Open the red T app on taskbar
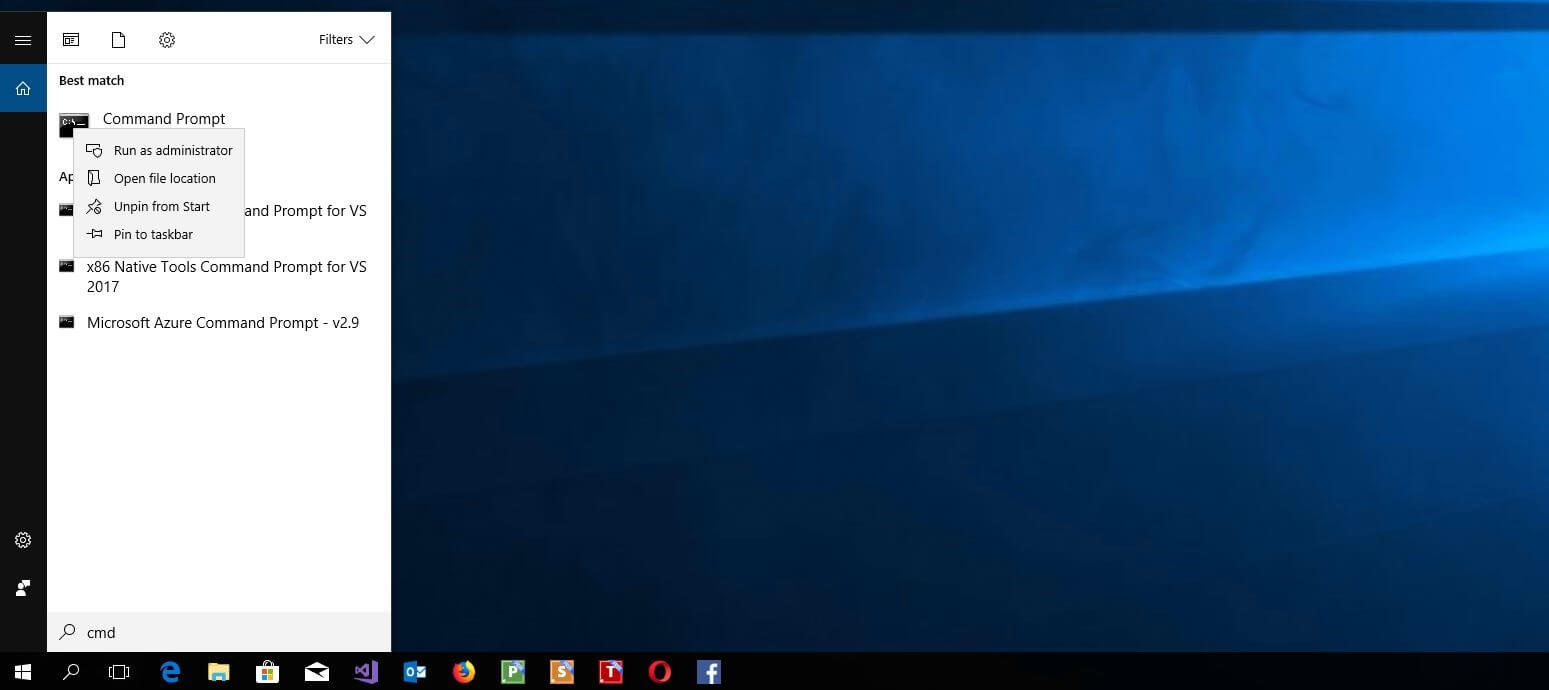1549x690 pixels. pyautogui.click(x=610, y=672)
